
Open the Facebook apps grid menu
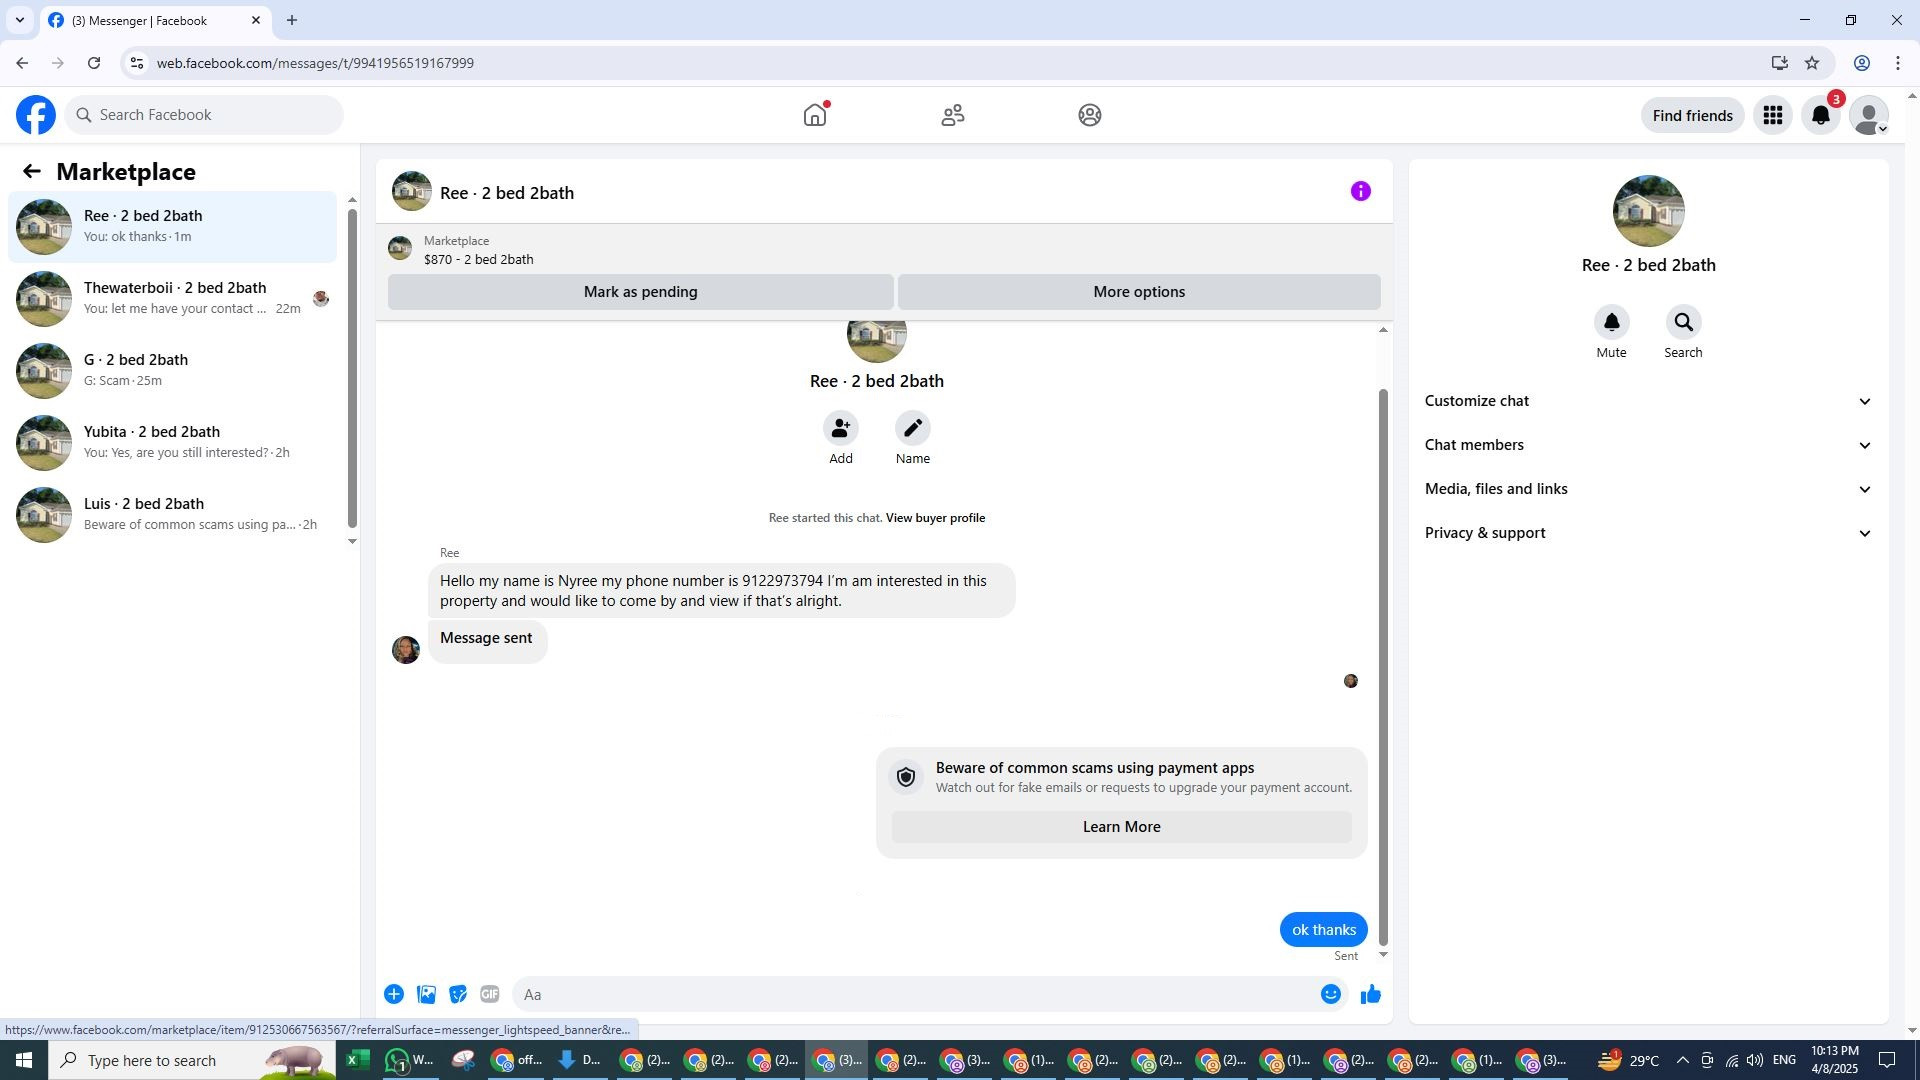coord(1772,116)
